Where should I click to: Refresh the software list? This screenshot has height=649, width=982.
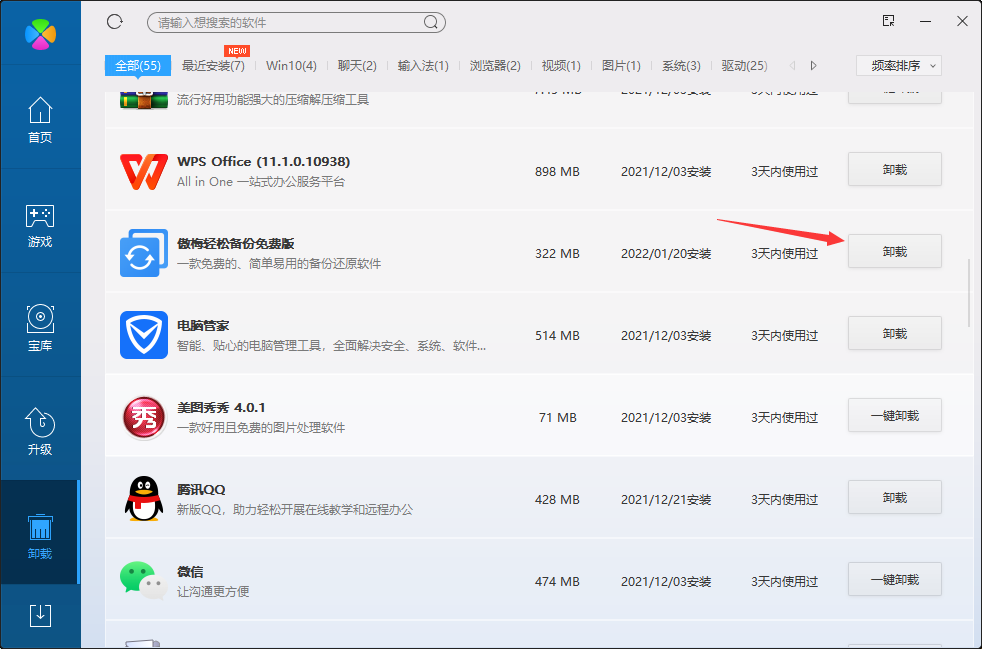coord(115,22)
